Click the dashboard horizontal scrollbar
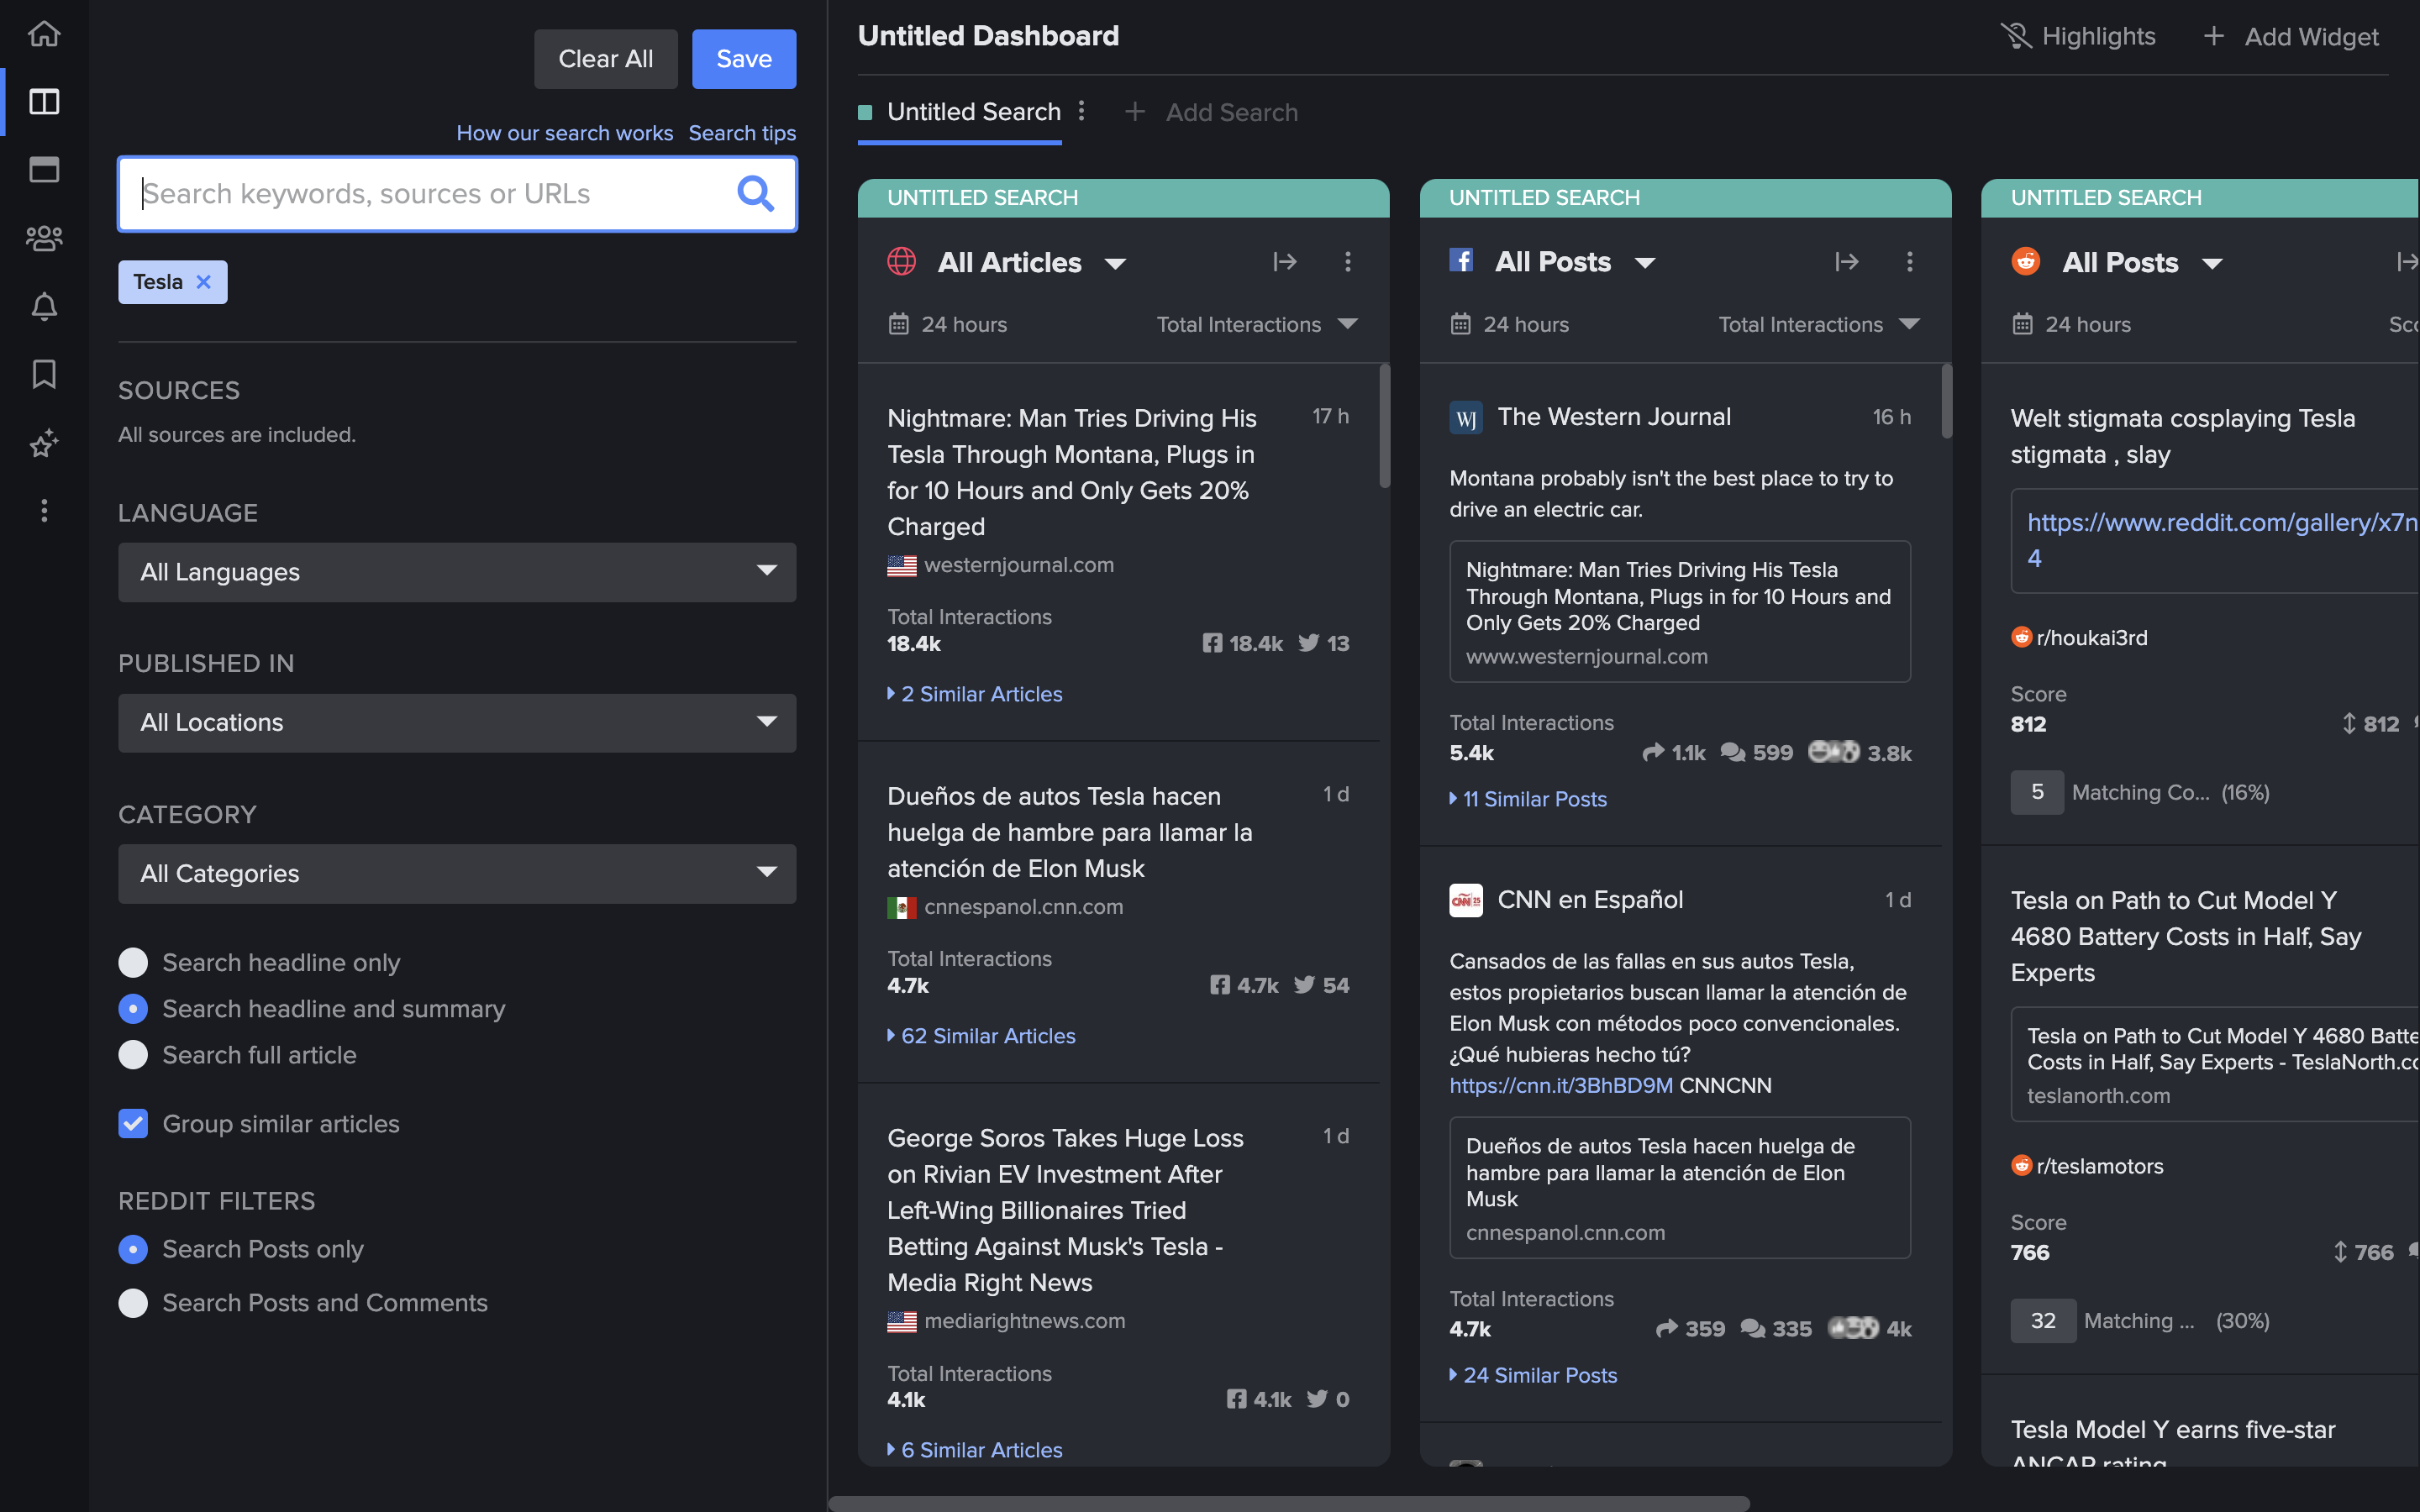This screenshot has width=2420, height=1512. pyautogui.click(x=1289, y=1503)
